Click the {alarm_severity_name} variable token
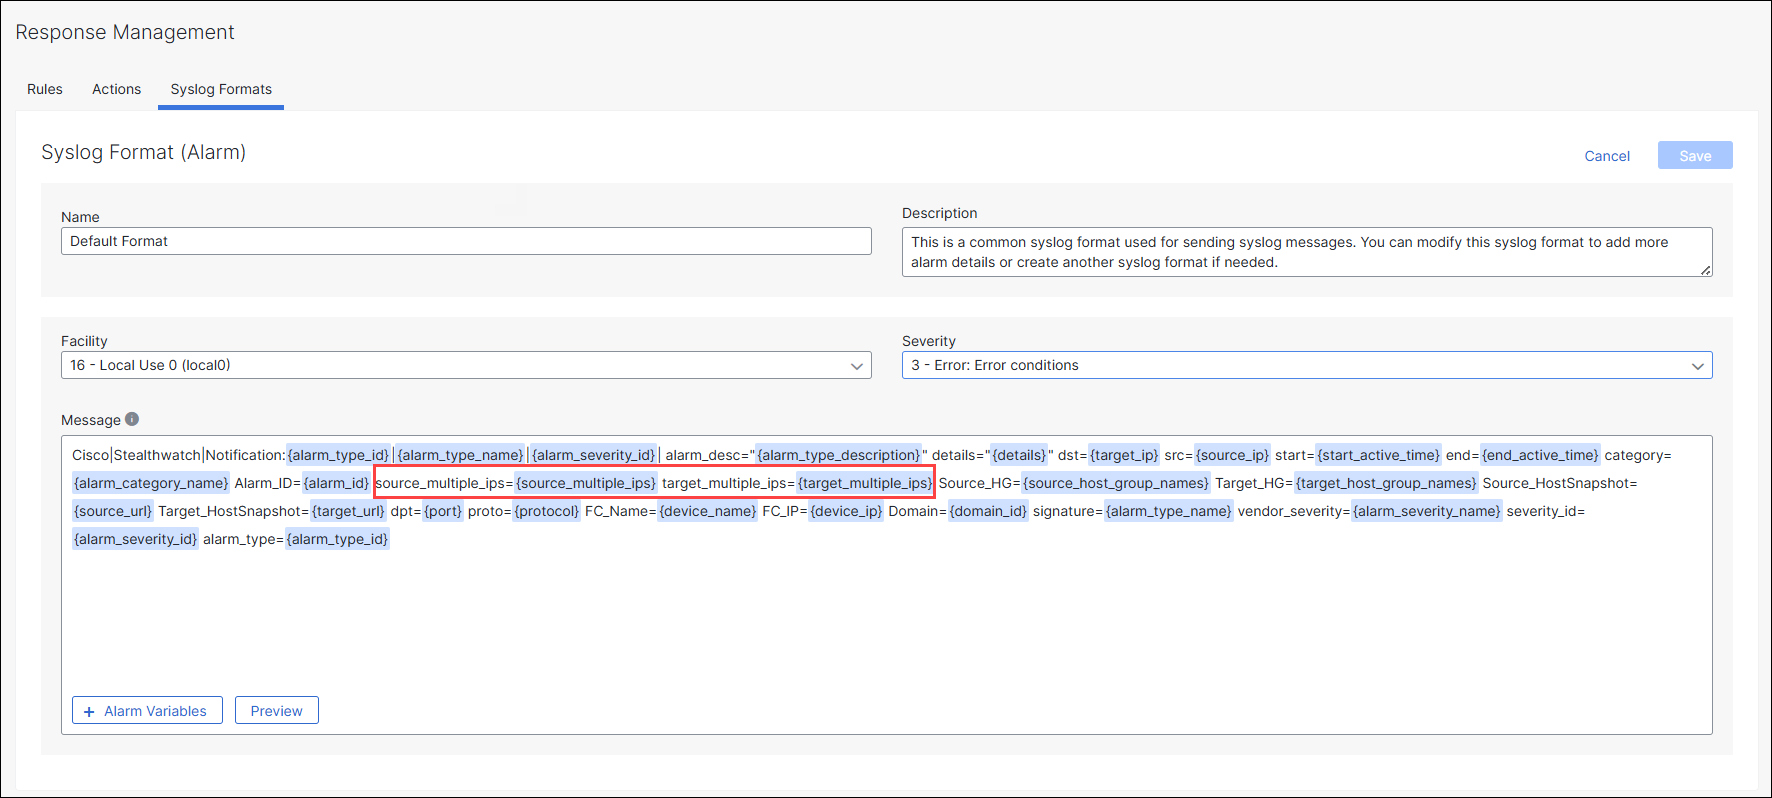1772x798 pixels. (x=1426, y=511)
